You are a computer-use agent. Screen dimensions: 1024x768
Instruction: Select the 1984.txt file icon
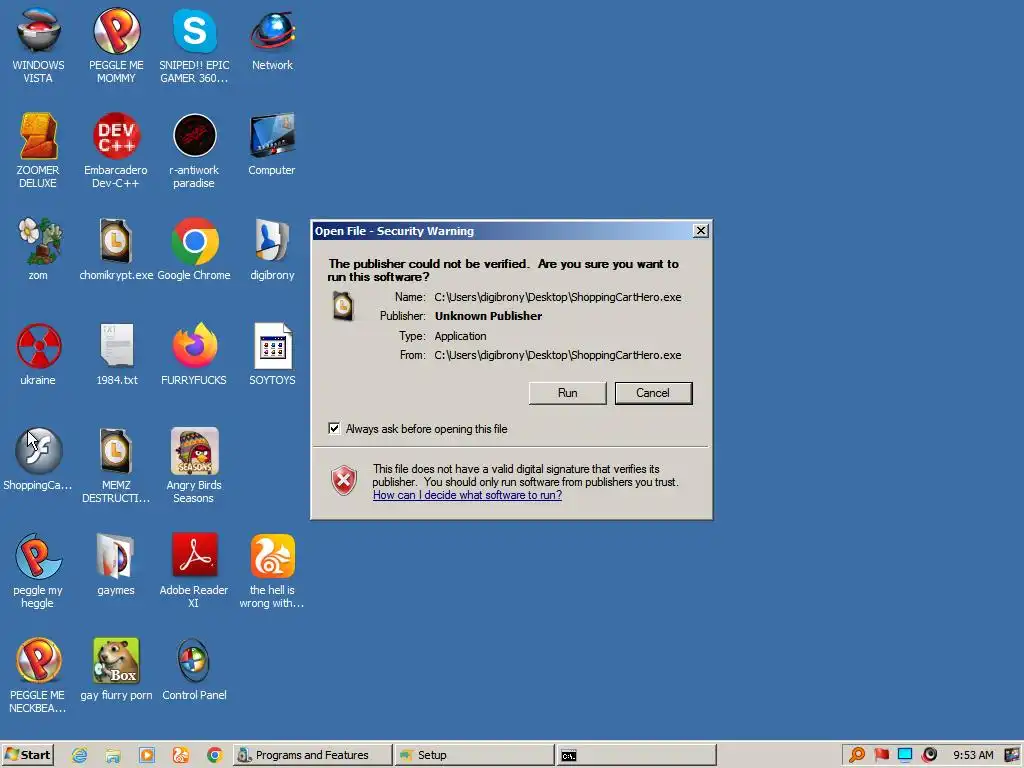coord(116,355)
